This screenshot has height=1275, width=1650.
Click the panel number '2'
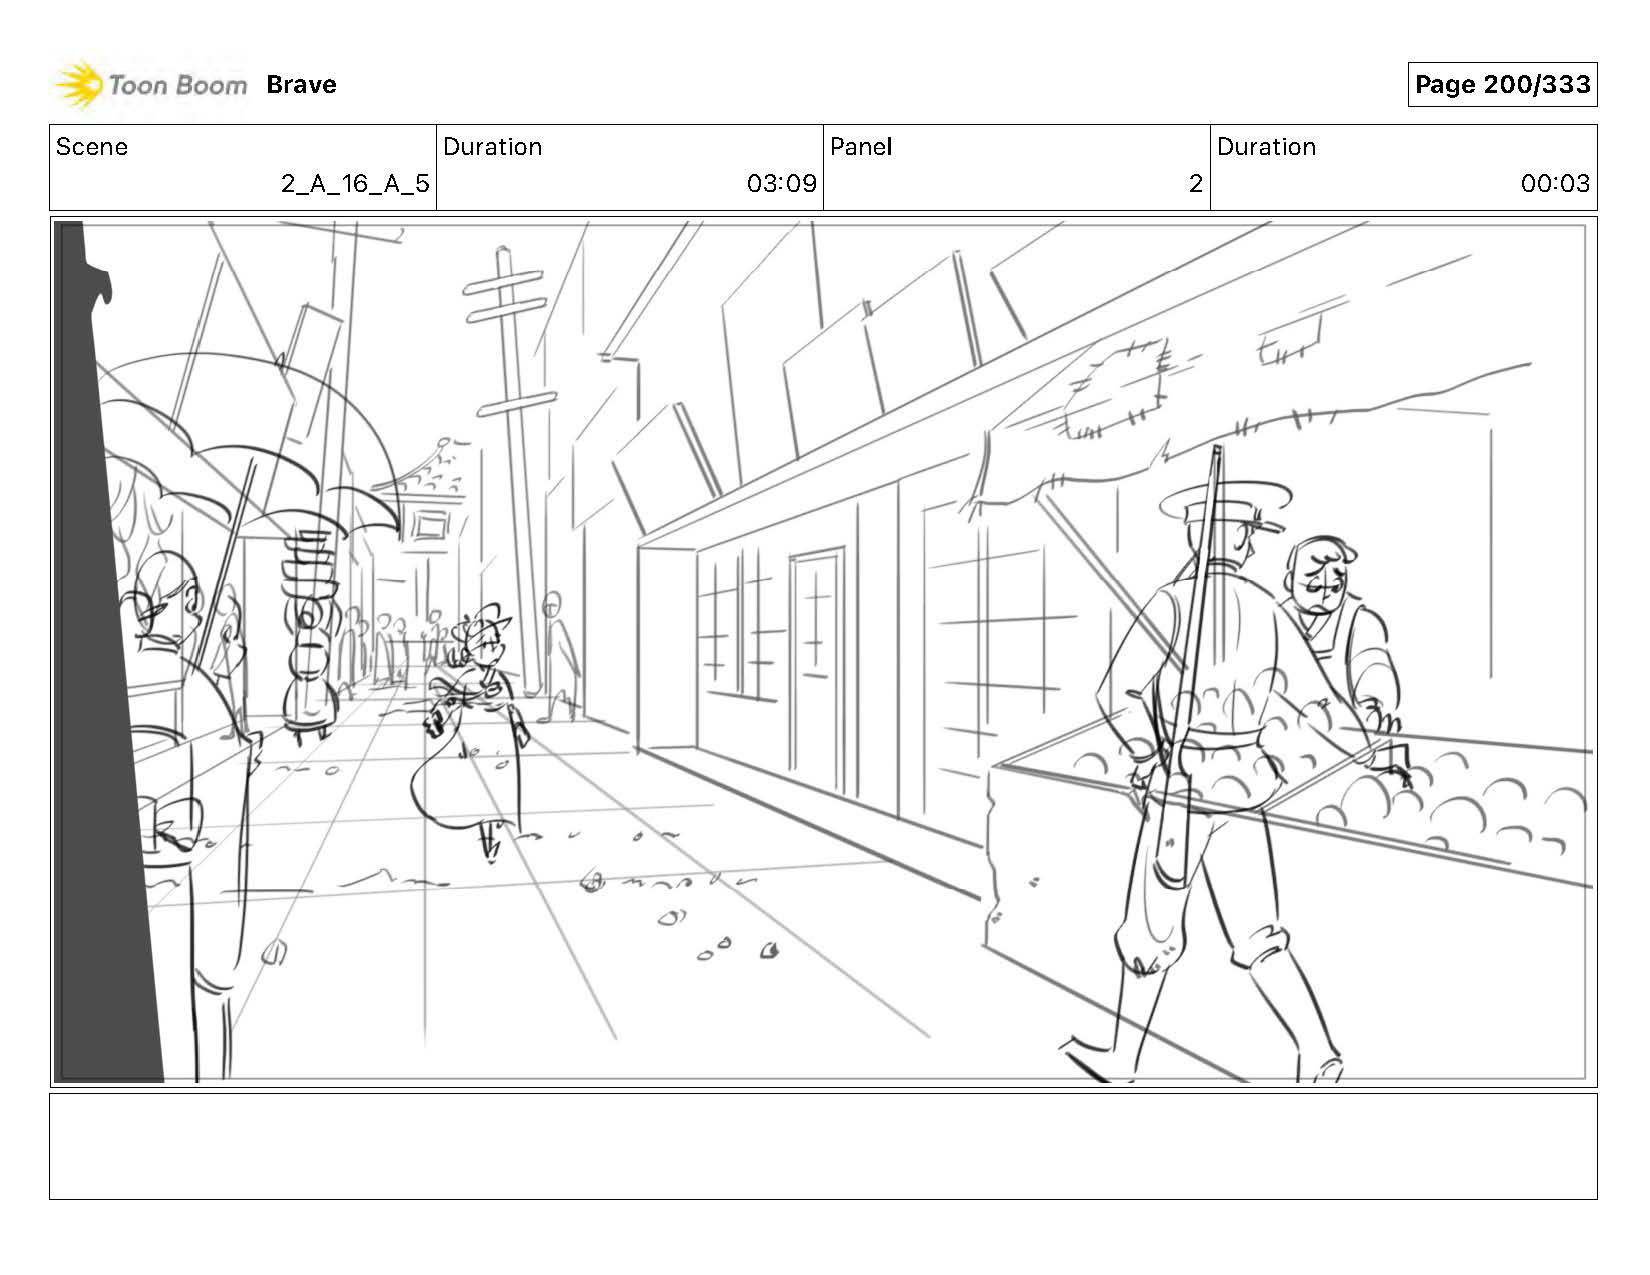1195,184
